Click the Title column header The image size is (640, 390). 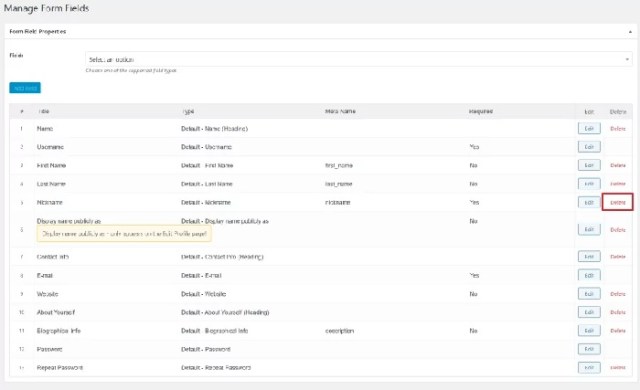(44, 111)
